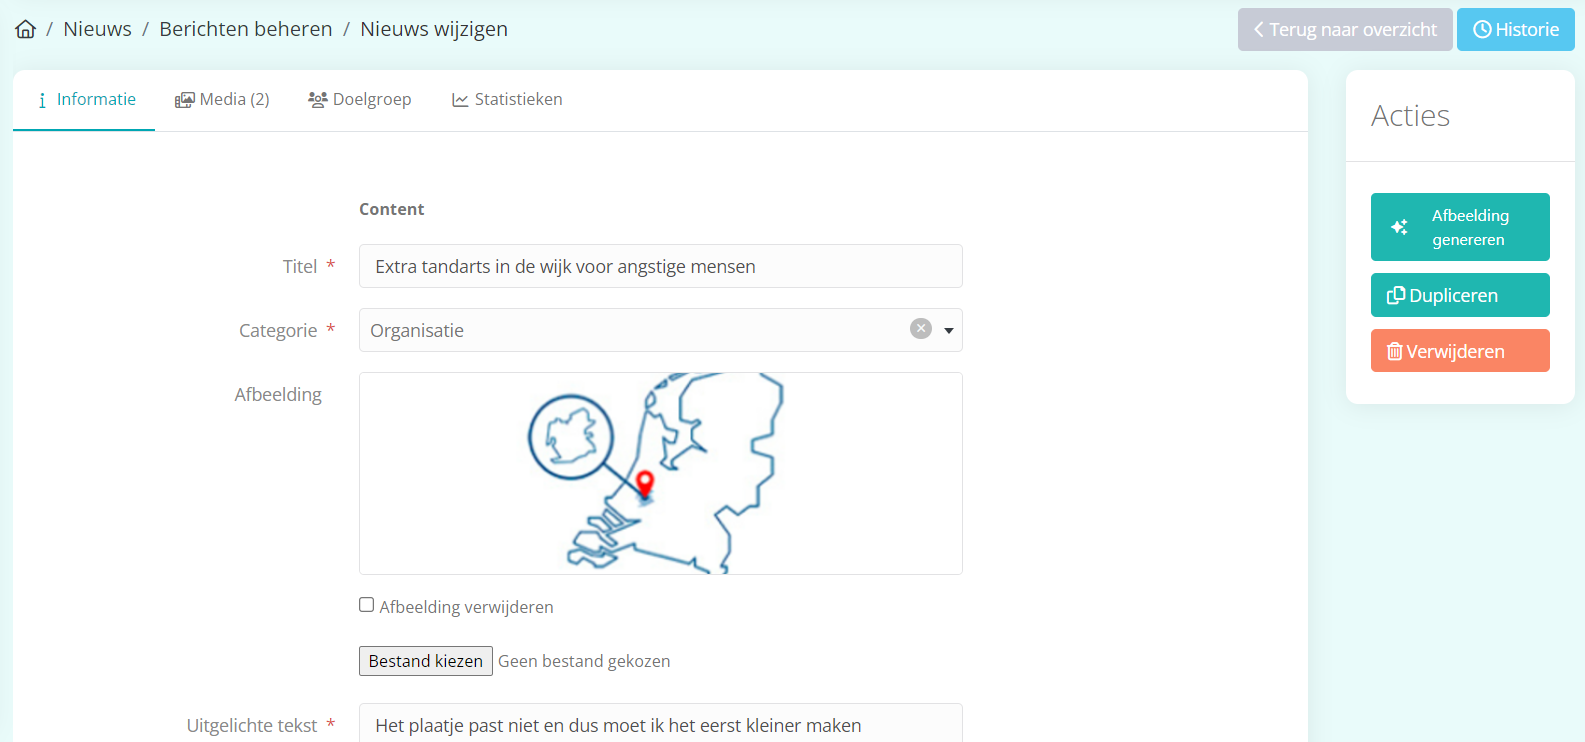Click the Afbeelding genereren button
This screenshot has width=1585, height=742.
(x=1460, y=227)
